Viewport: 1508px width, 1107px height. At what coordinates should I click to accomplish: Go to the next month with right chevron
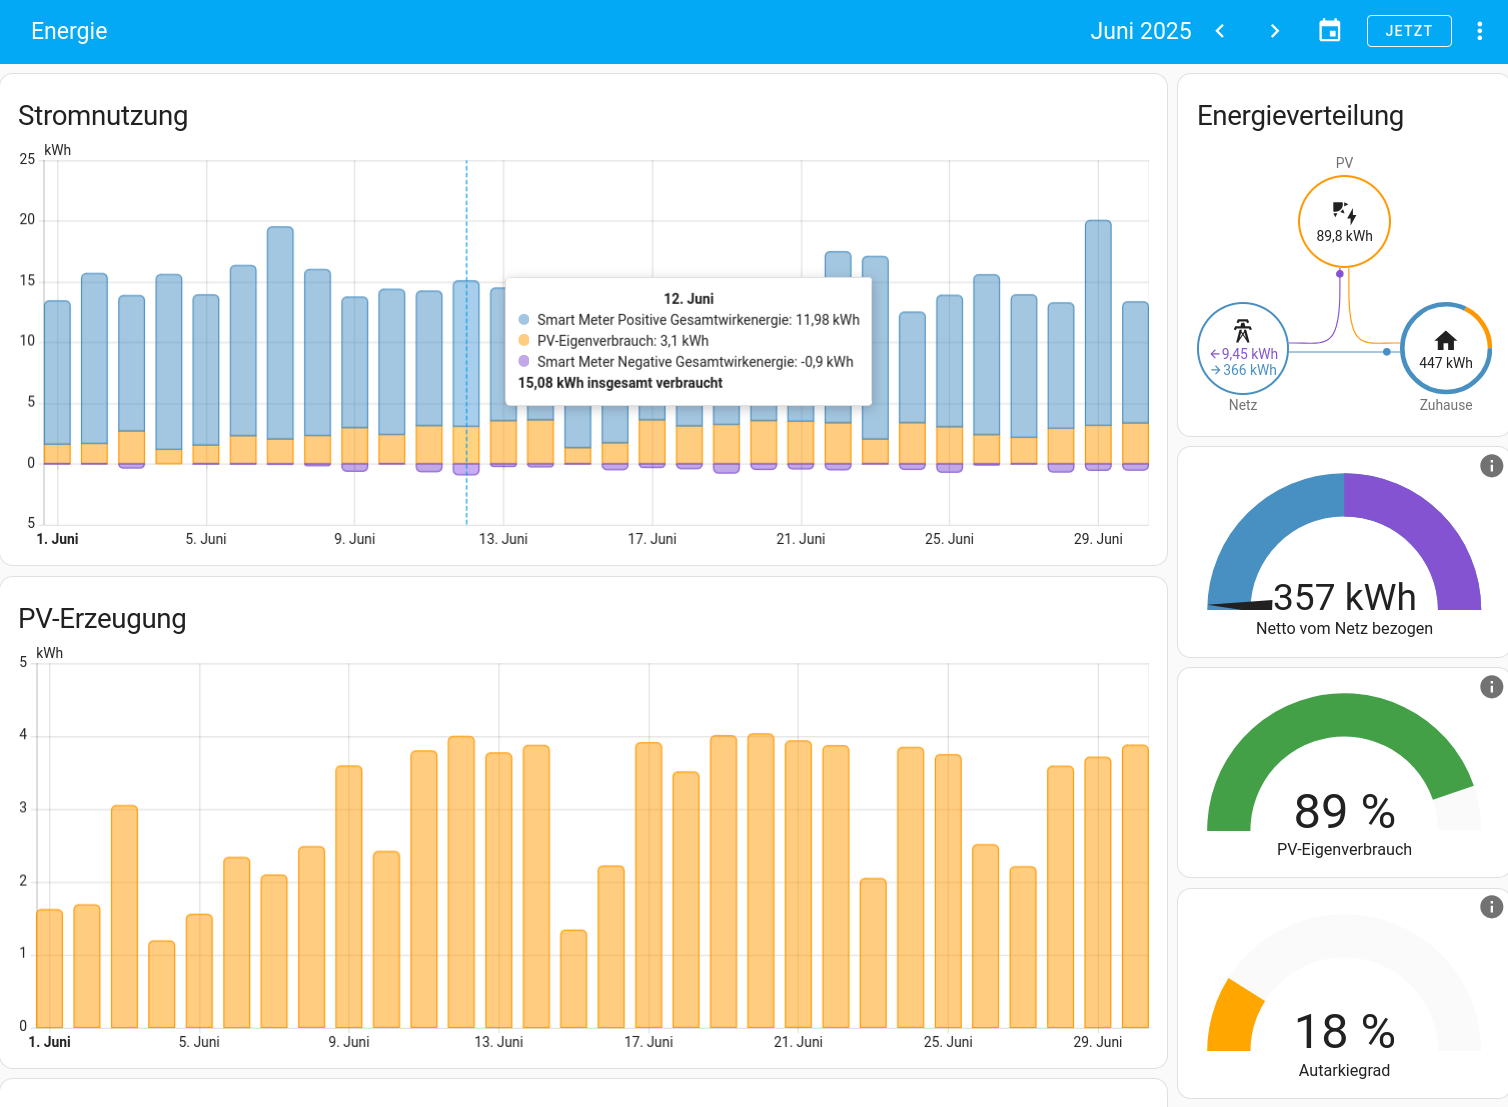coord(1274,31)
